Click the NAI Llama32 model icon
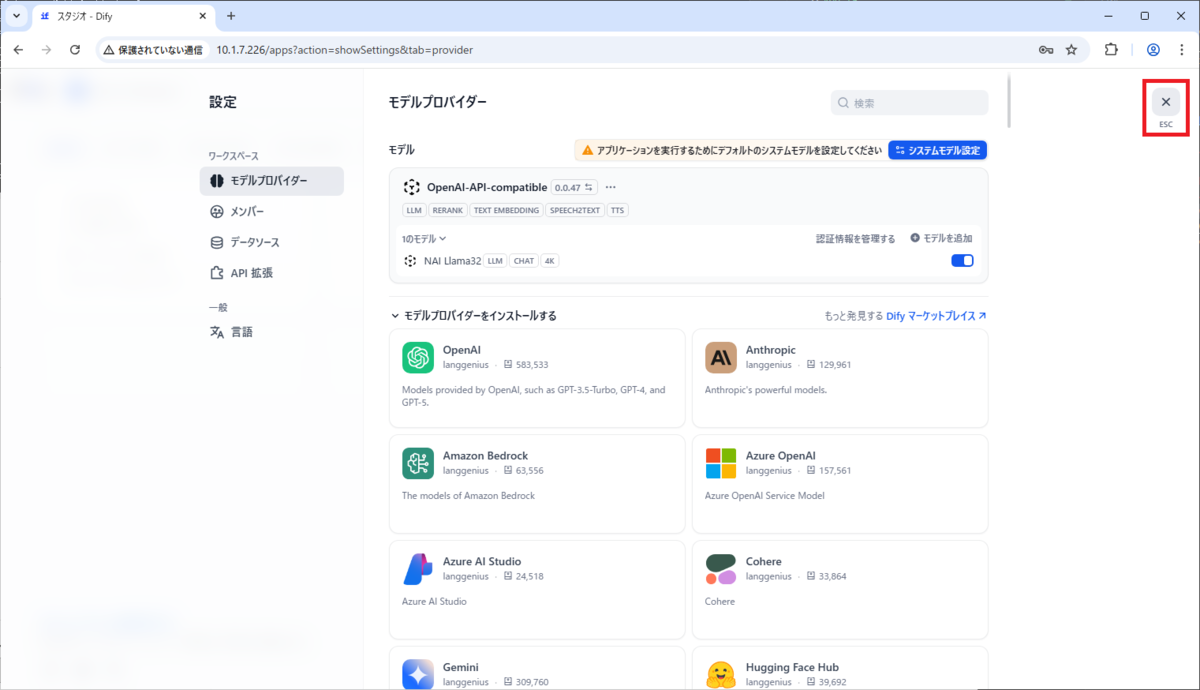Viewport: 1200px width, 690px height. (410, 261)
